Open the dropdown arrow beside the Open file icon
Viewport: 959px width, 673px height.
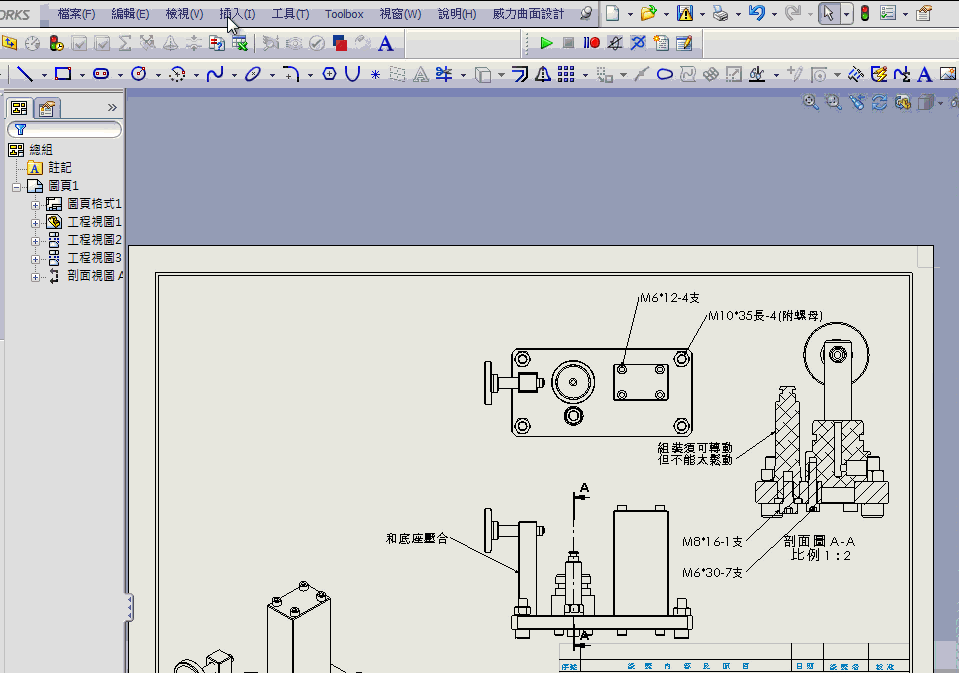pos(665,13)
